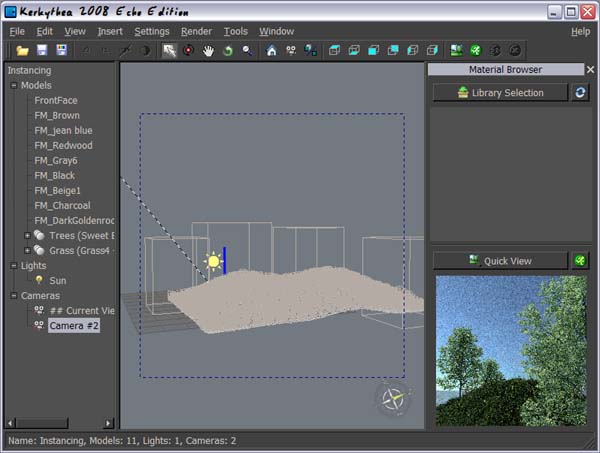Image resolution: width=600 pixels, height=453 pixels.
Task: Click the sun light in viewport
Action: coord(212,262)
